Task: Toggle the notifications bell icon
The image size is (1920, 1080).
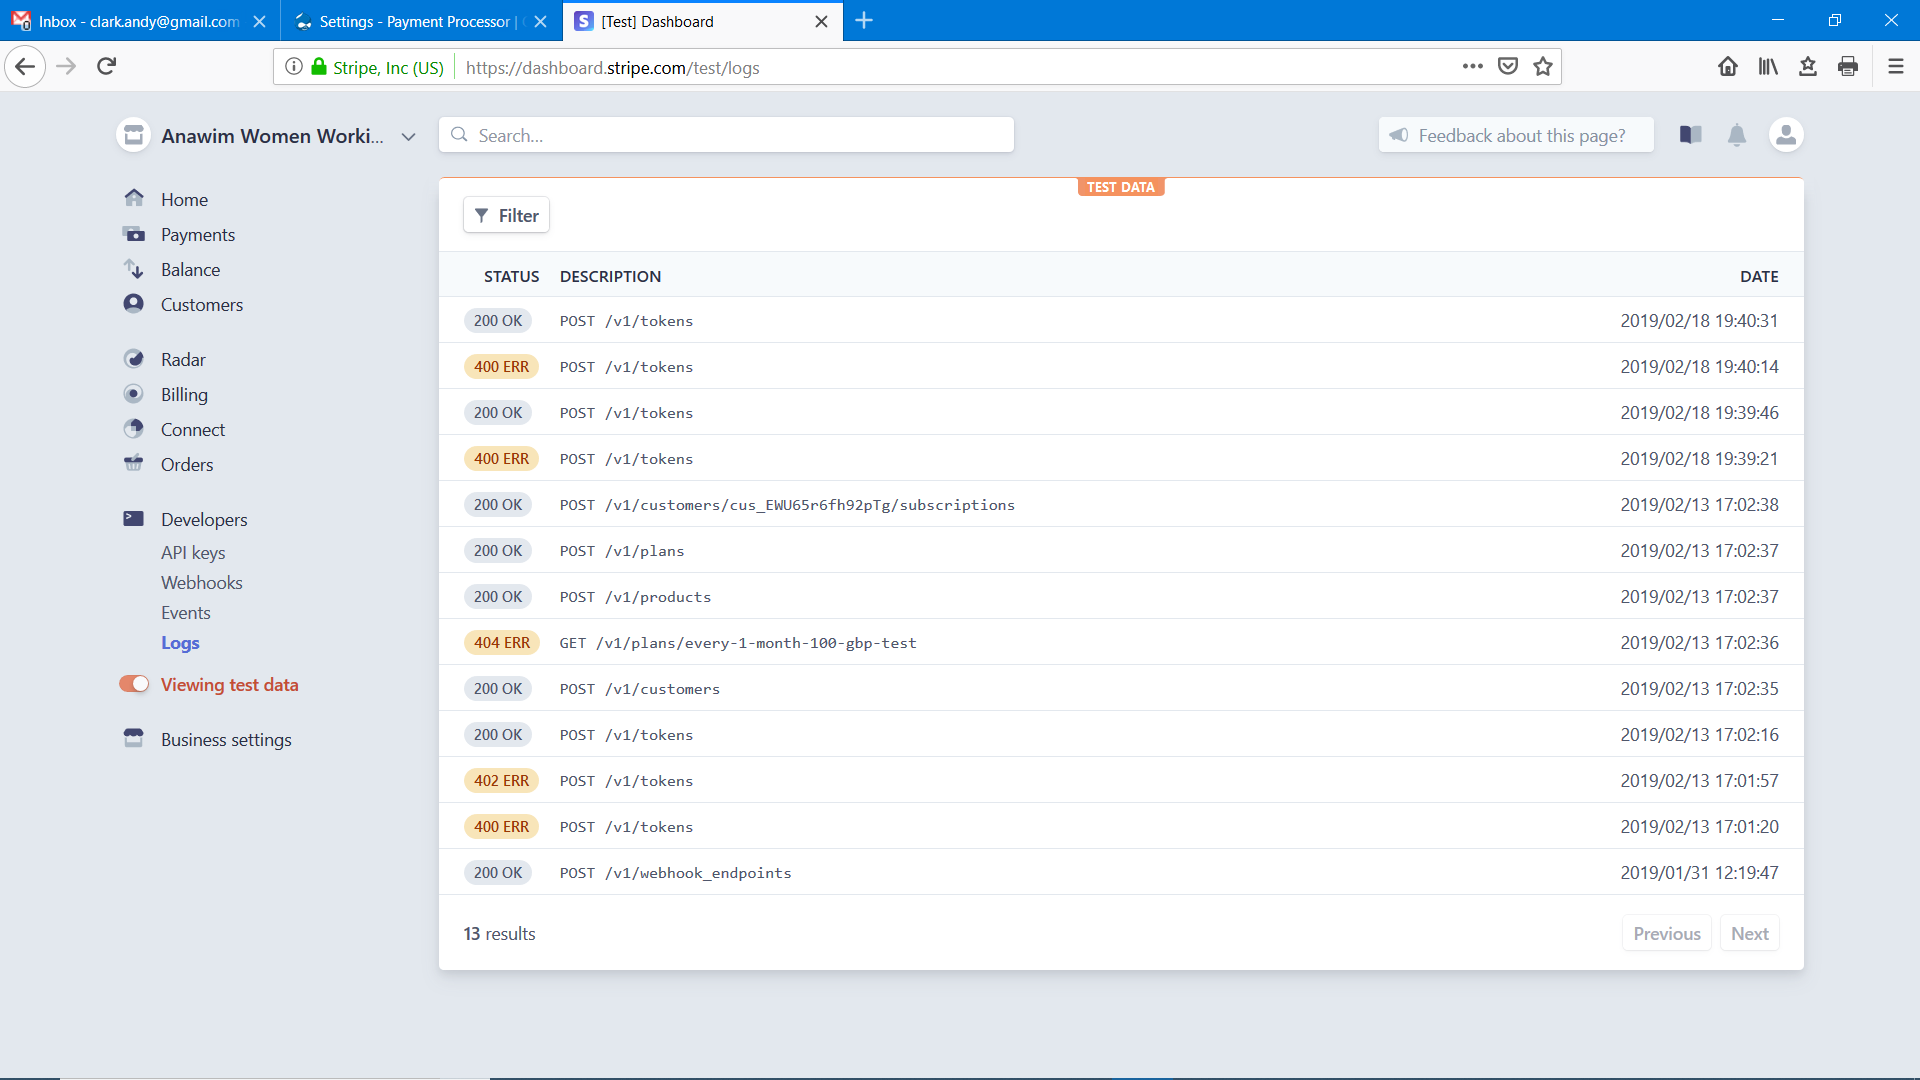Action: [x=1737, y=135]
